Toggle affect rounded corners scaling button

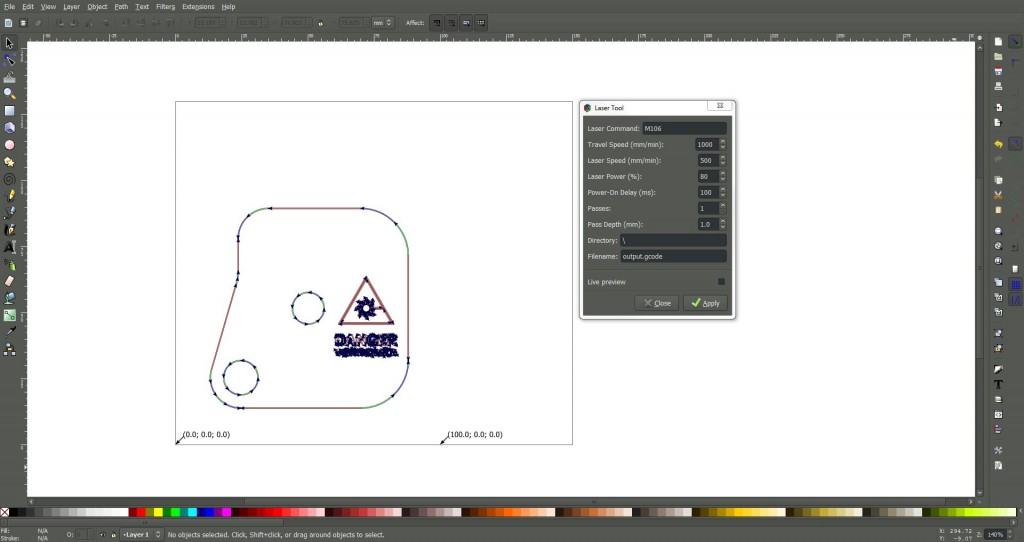point(451,23)
